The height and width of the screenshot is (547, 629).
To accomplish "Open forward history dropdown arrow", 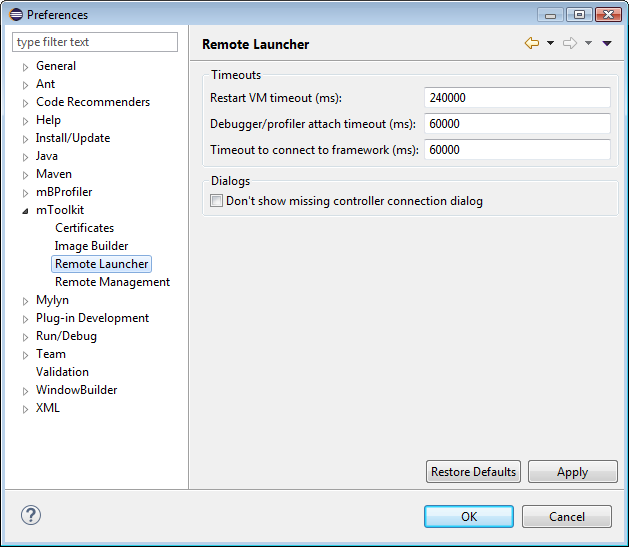I will [588, 43].
